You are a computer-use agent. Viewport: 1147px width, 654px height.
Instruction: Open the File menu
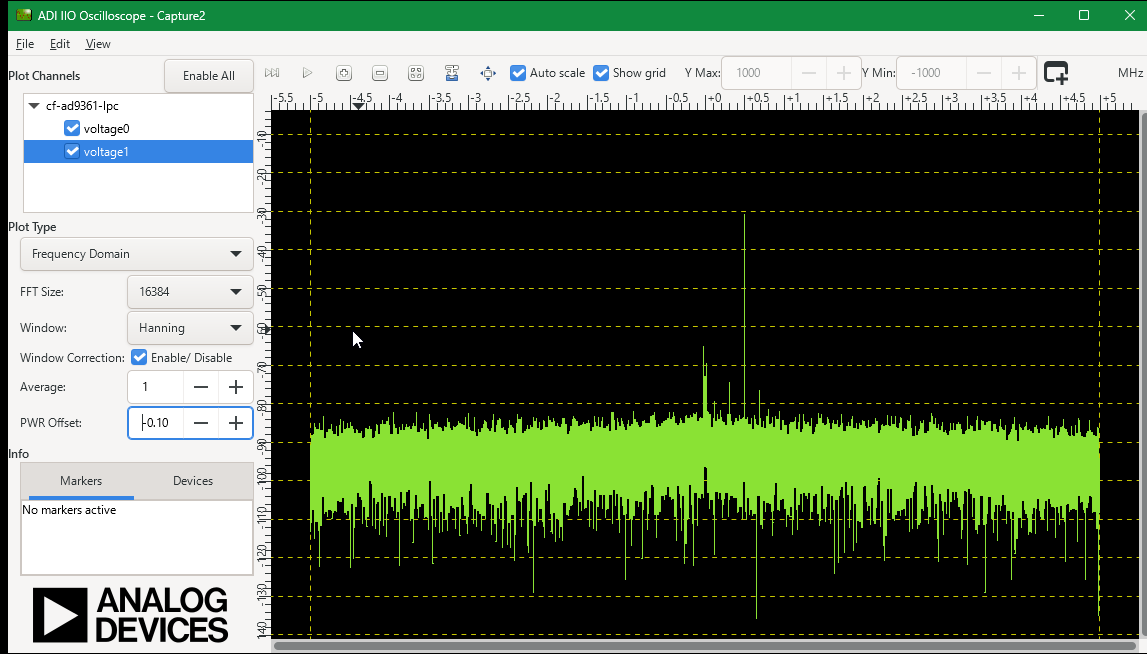click(x=25, y=44)
